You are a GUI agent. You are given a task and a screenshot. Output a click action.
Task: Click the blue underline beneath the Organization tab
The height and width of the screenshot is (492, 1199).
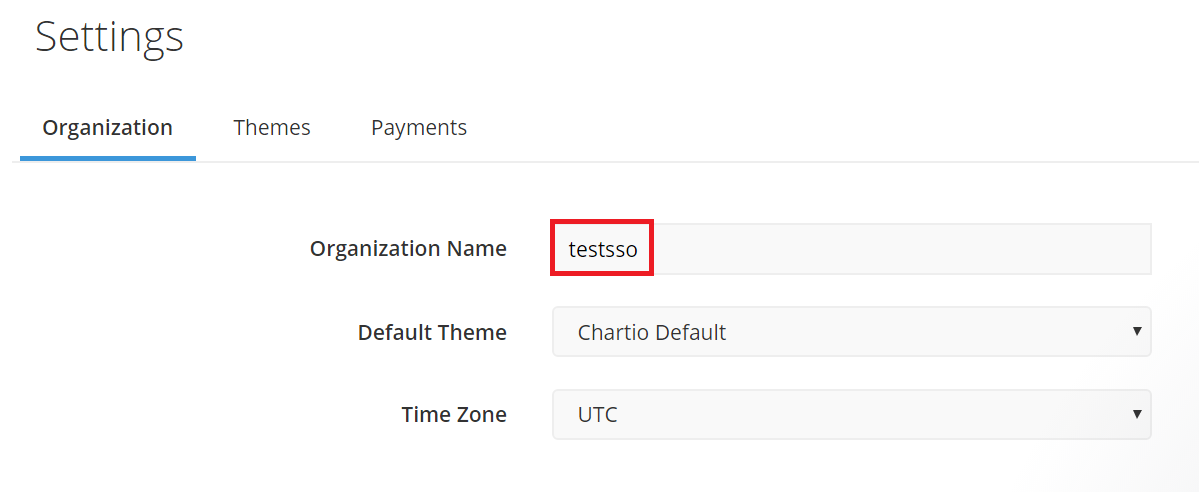tap(108, 158)
